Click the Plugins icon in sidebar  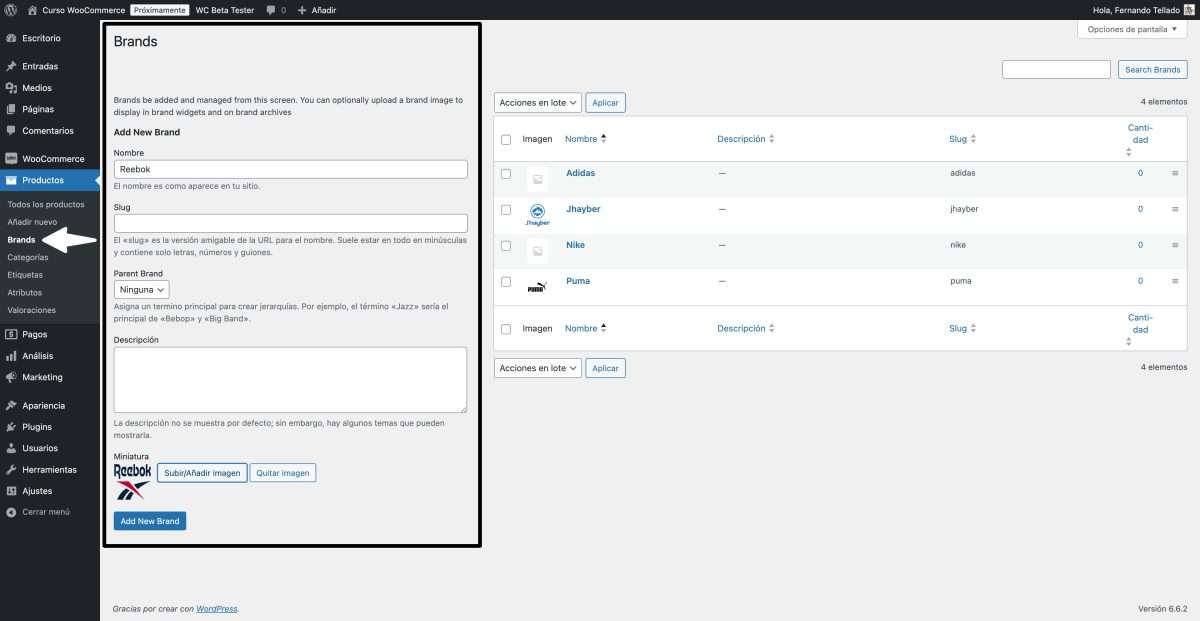[x=11, y=427]
